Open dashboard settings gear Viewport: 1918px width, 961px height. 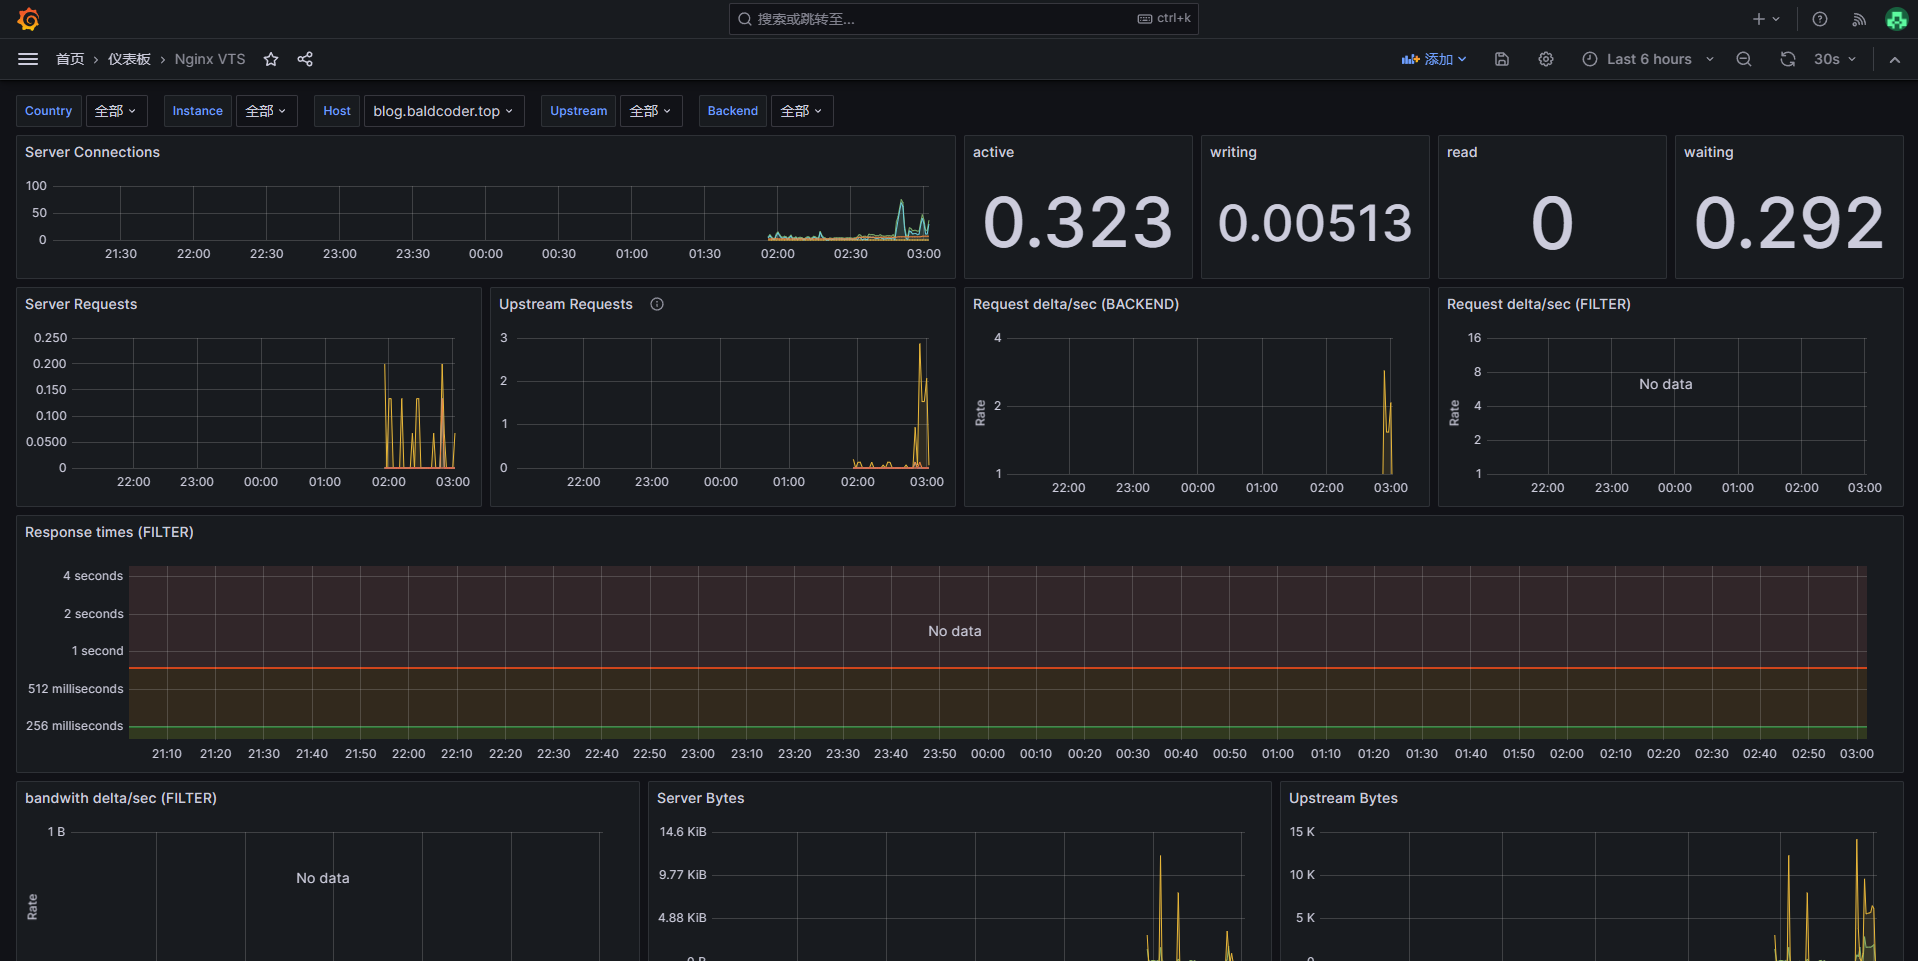[x=1545, y=59]
